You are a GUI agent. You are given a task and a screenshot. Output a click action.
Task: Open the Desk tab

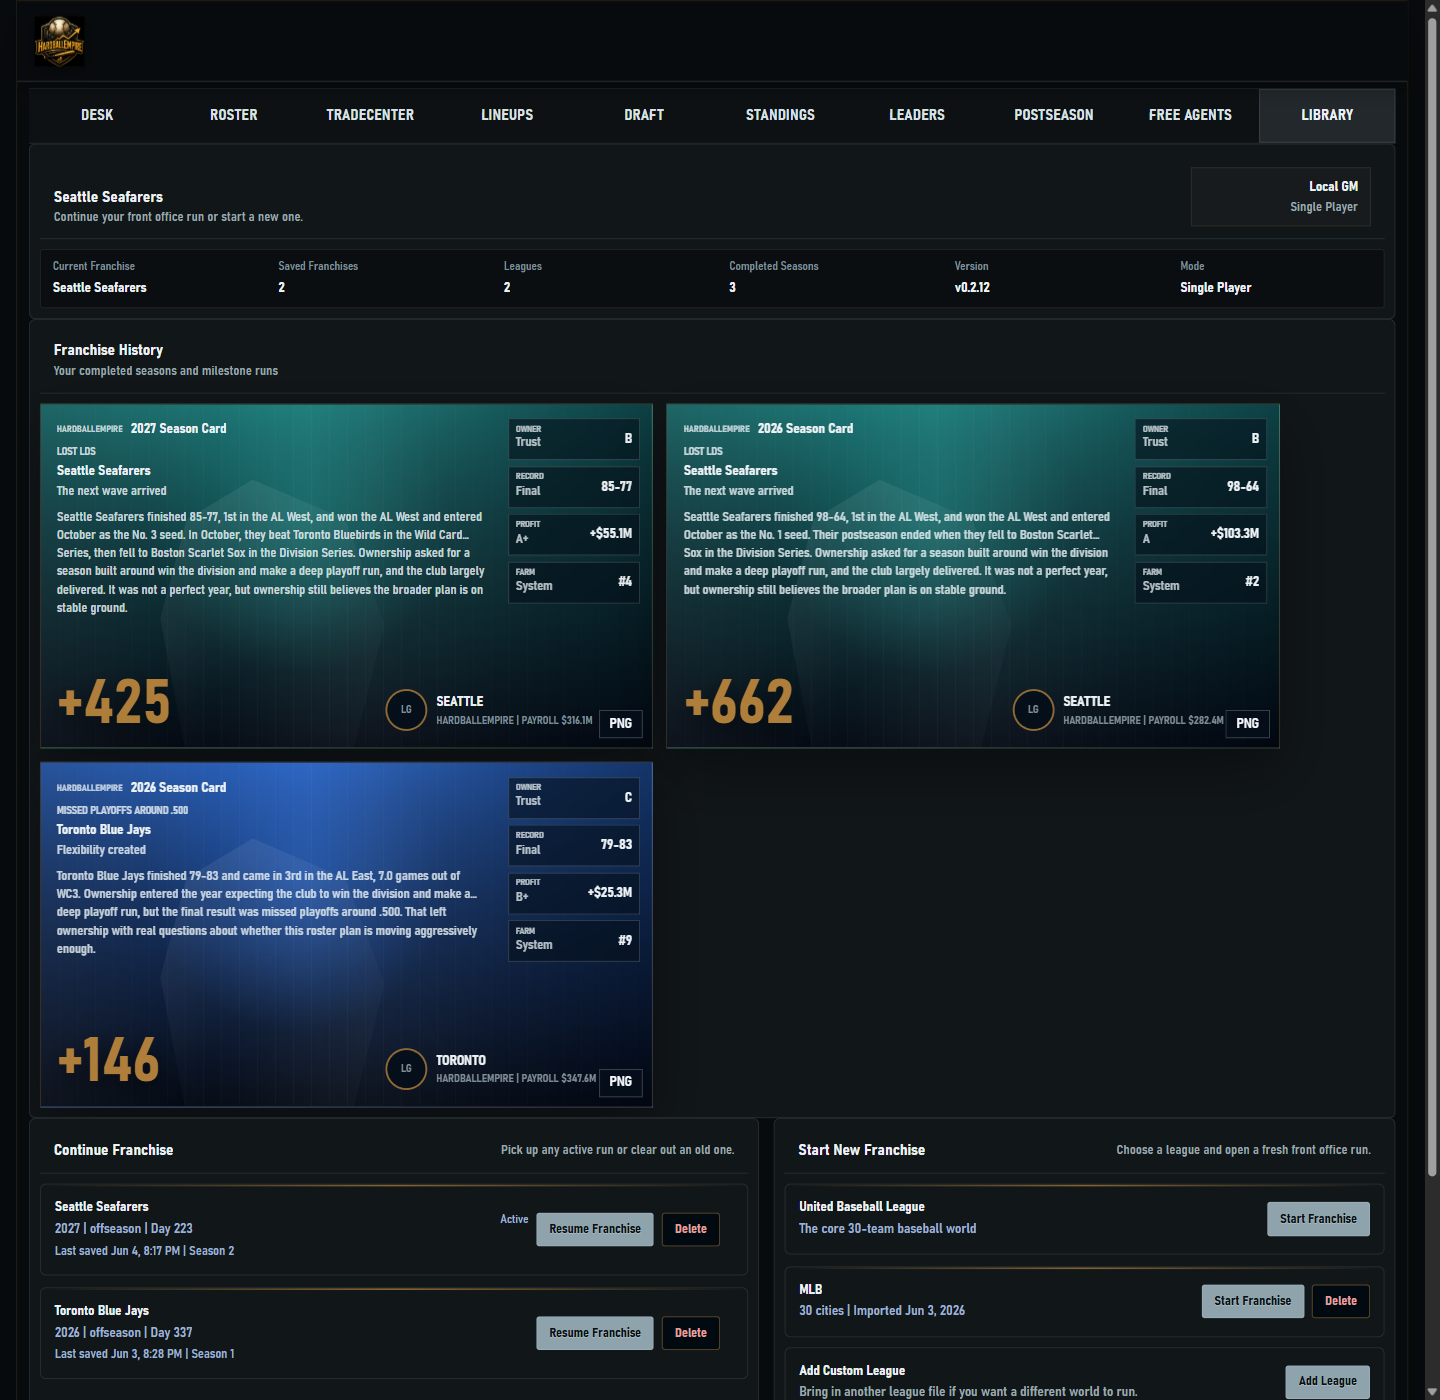[x=97, y=115]
